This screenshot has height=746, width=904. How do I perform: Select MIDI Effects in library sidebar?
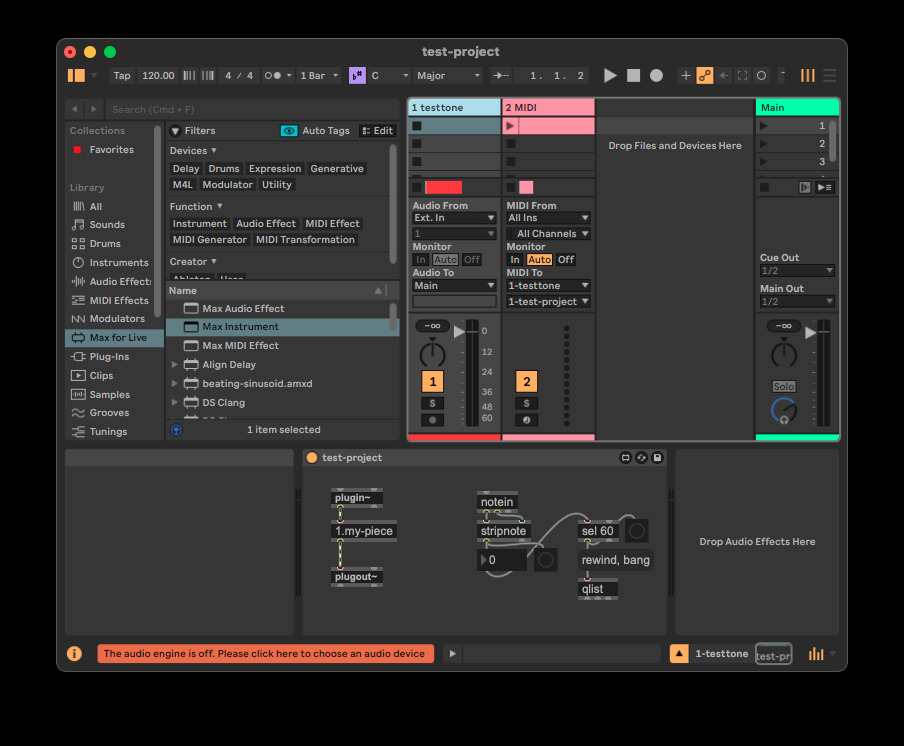pyautogui.click(x=119, y=300)
